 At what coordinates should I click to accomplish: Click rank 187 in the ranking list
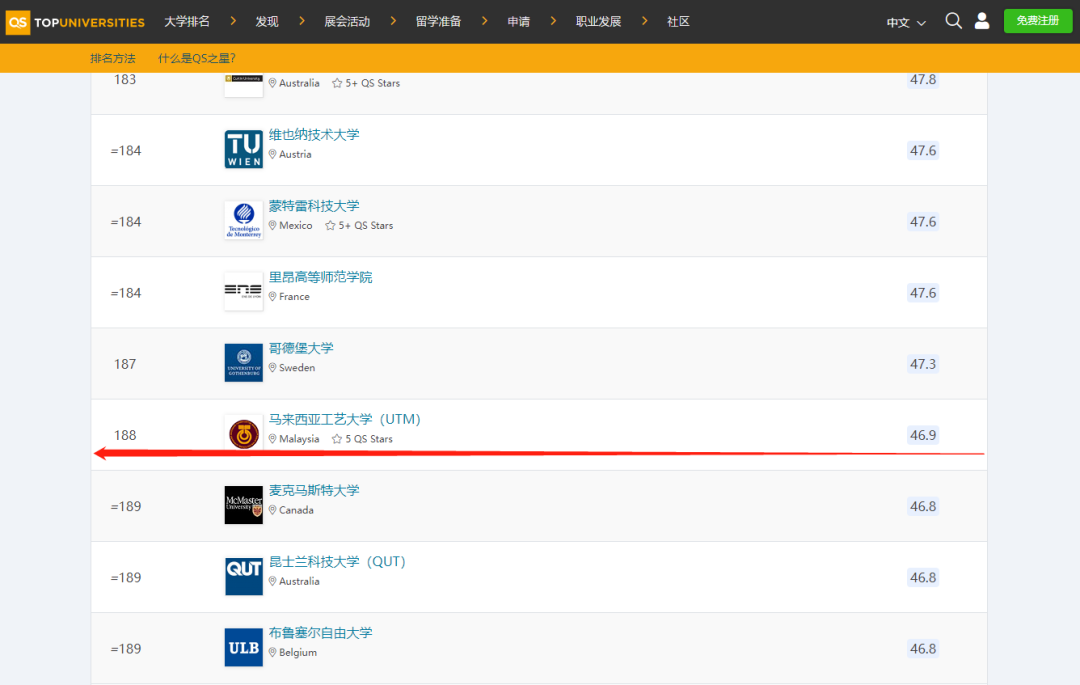(x=125, y=364)
